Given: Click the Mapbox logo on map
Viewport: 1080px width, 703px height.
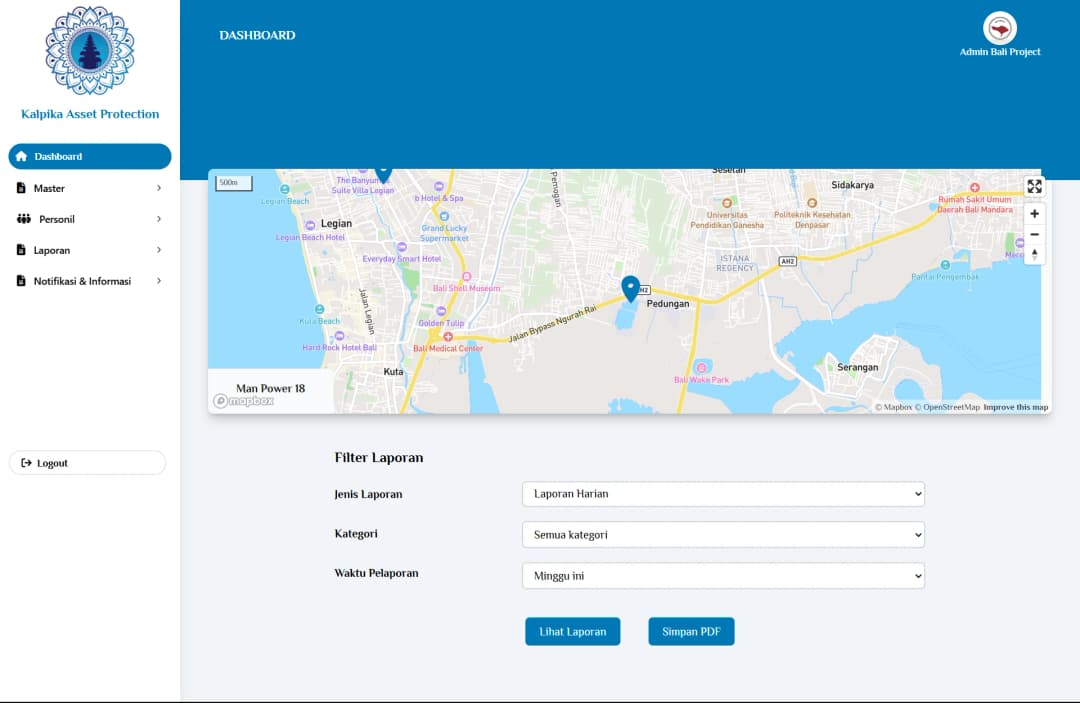Looking at the screenshot, I should 243,401.
